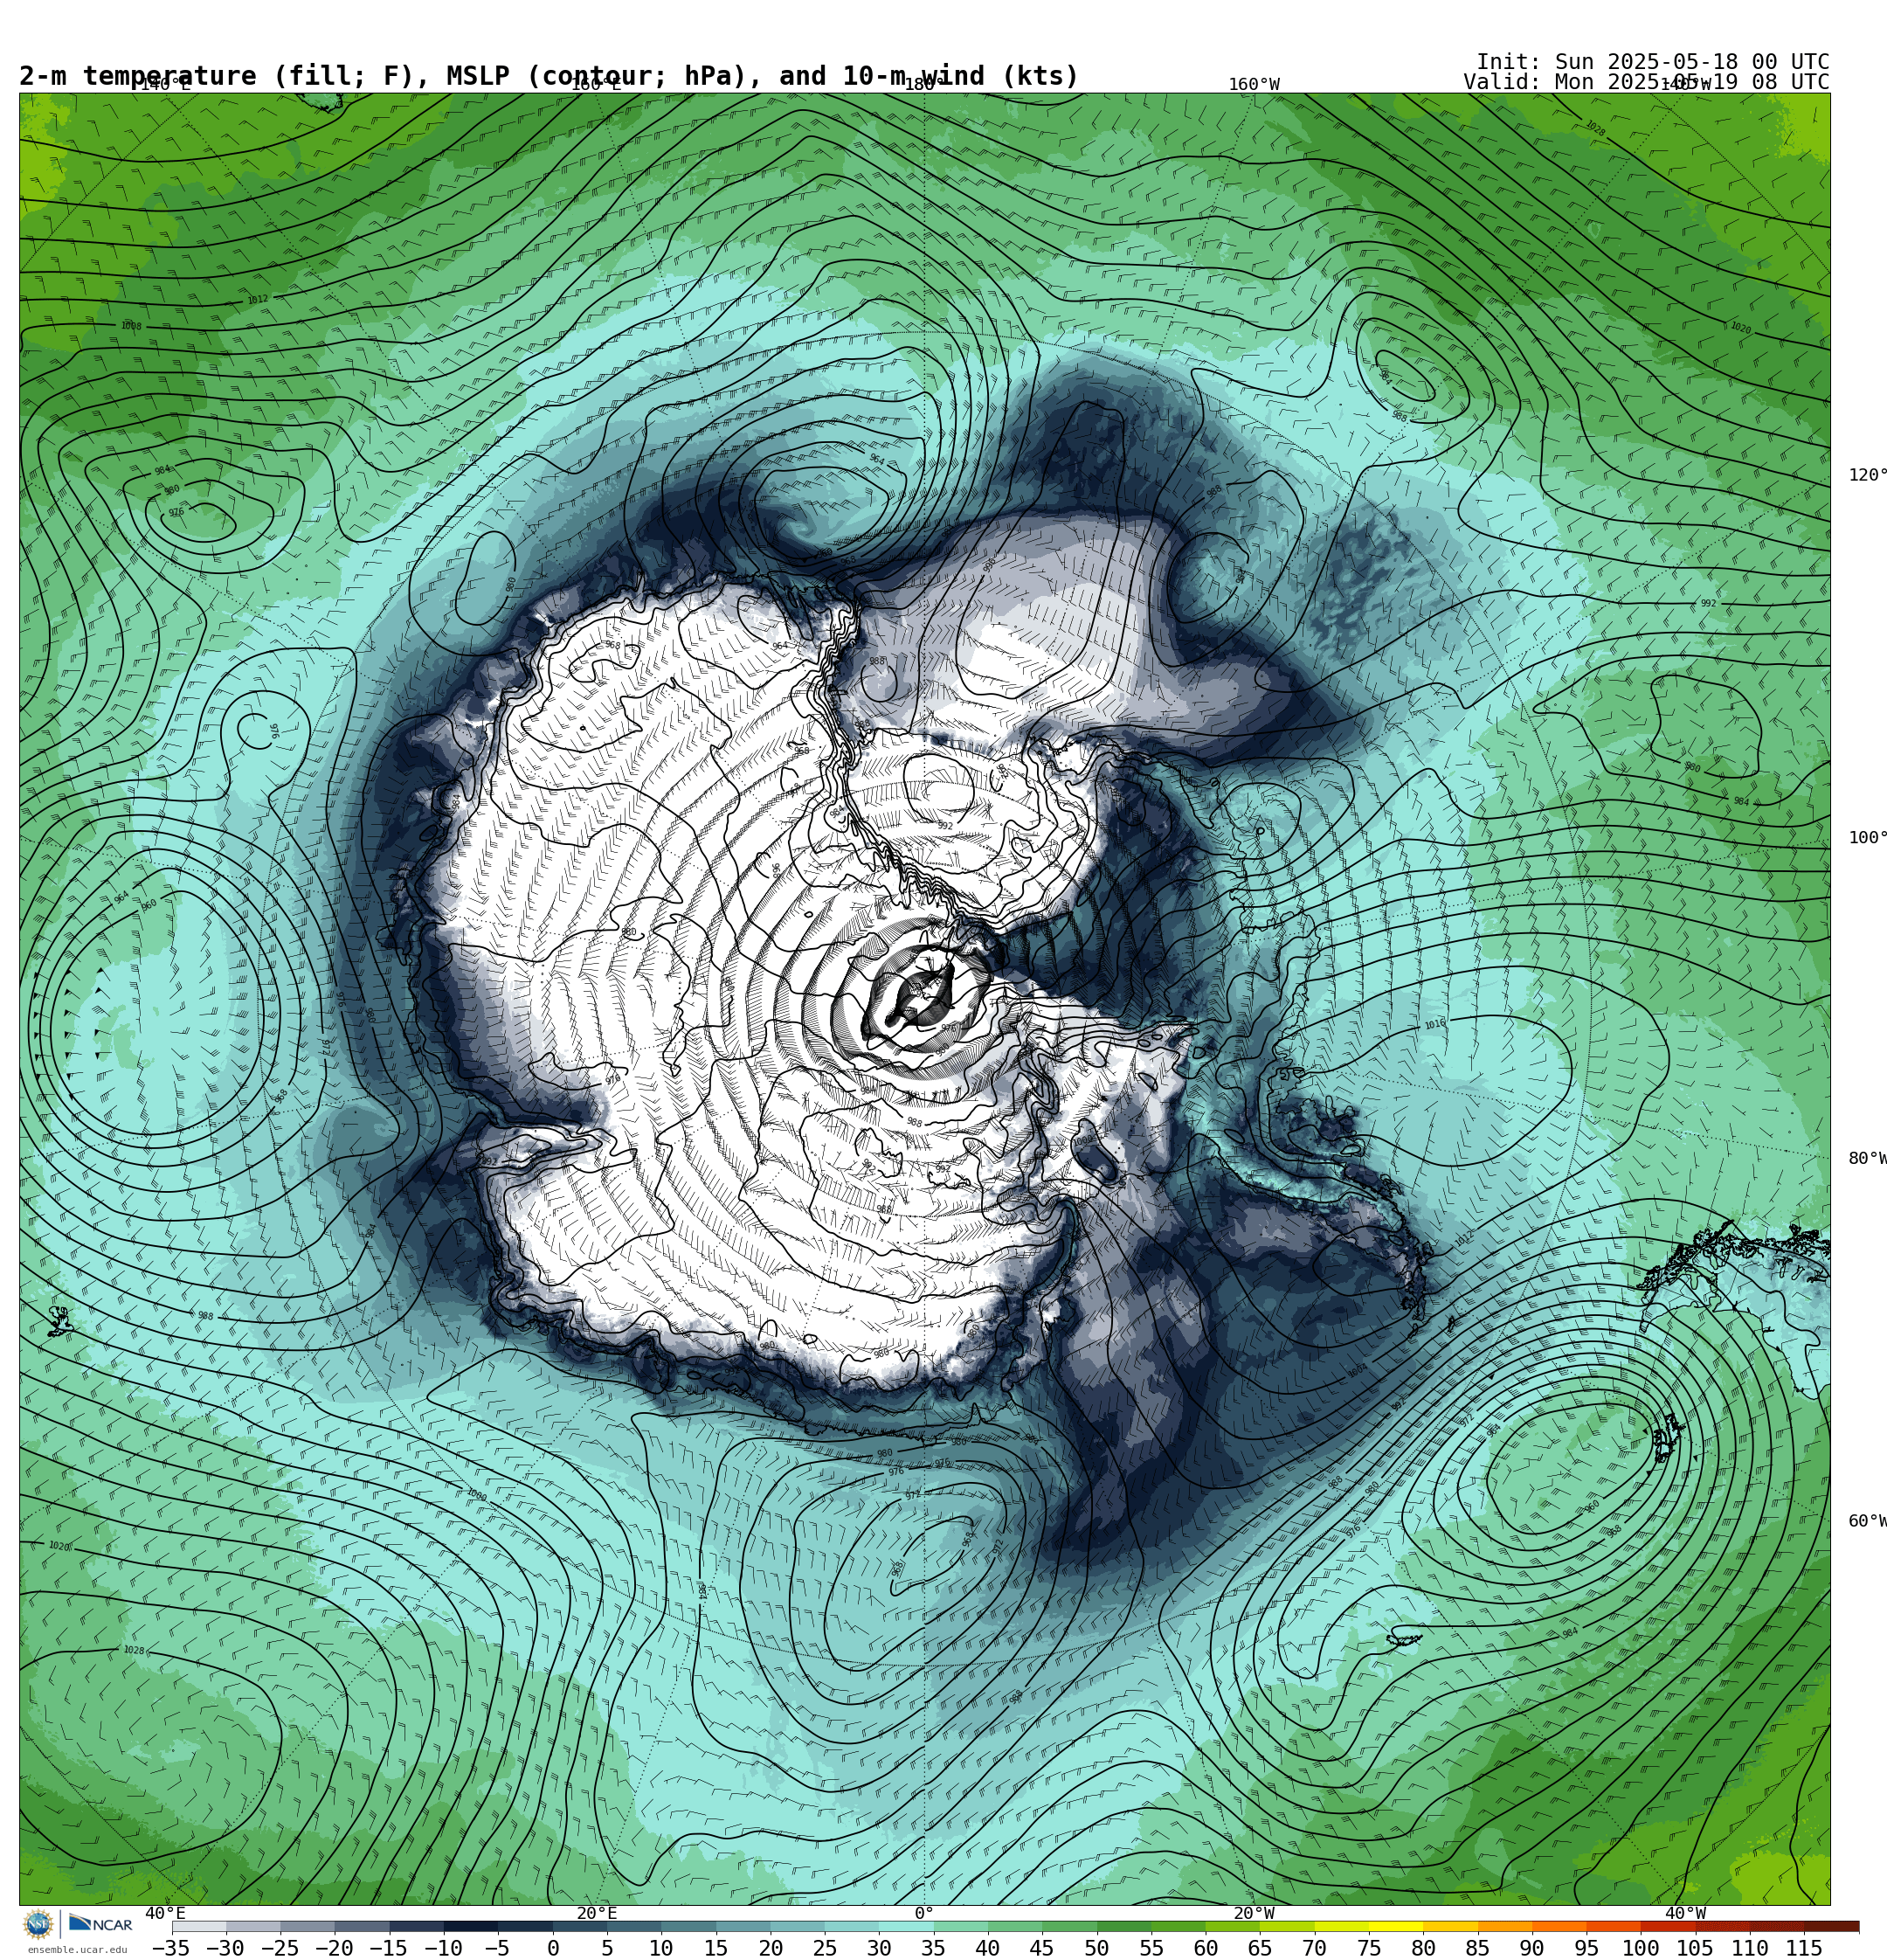Click the '60°W' longitude label on right edge
The image size is (1887, 1960).
pyautogui.click(x=1867, y=1521)
